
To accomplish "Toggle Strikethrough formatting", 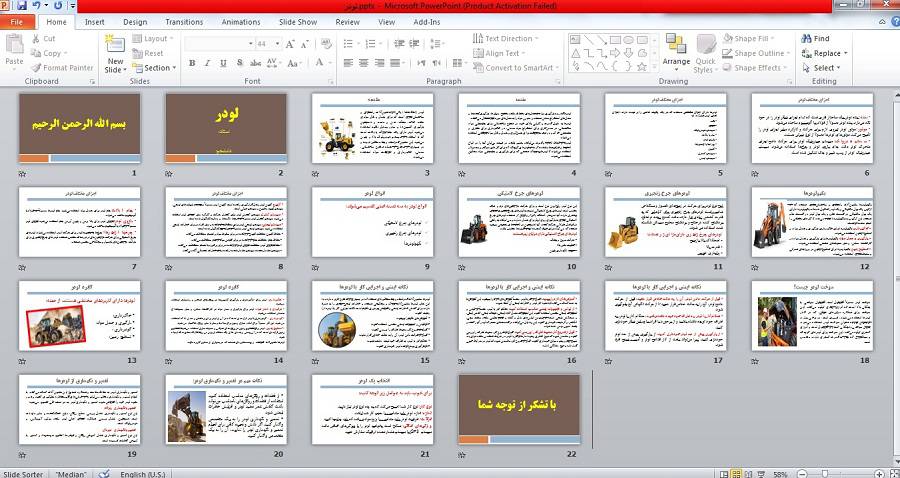I will tap(255, 63).
